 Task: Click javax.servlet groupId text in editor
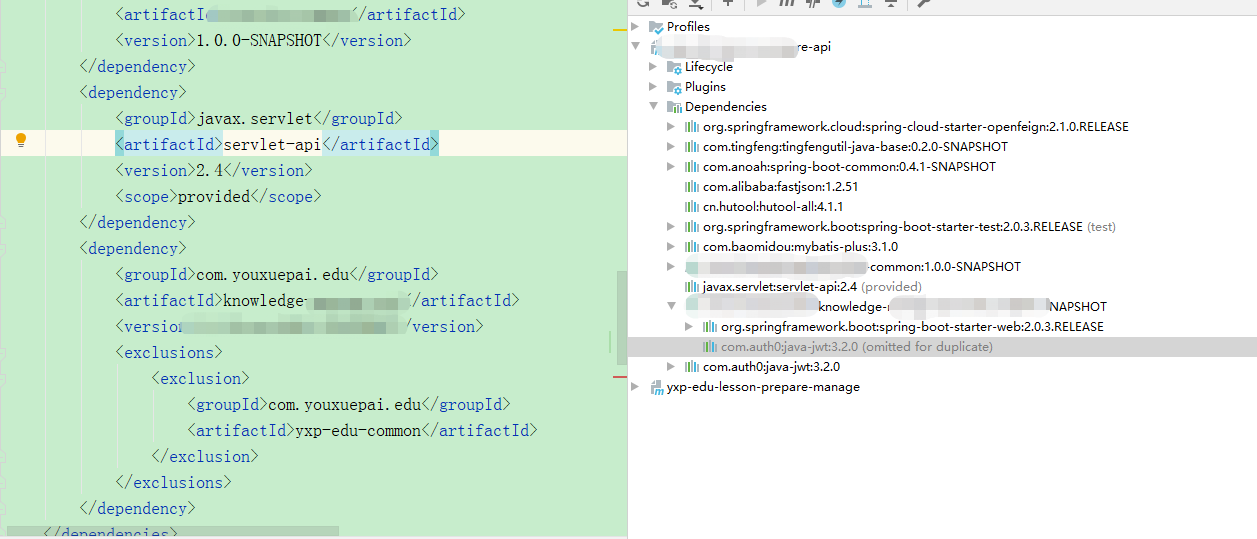[x=254, y=118]
